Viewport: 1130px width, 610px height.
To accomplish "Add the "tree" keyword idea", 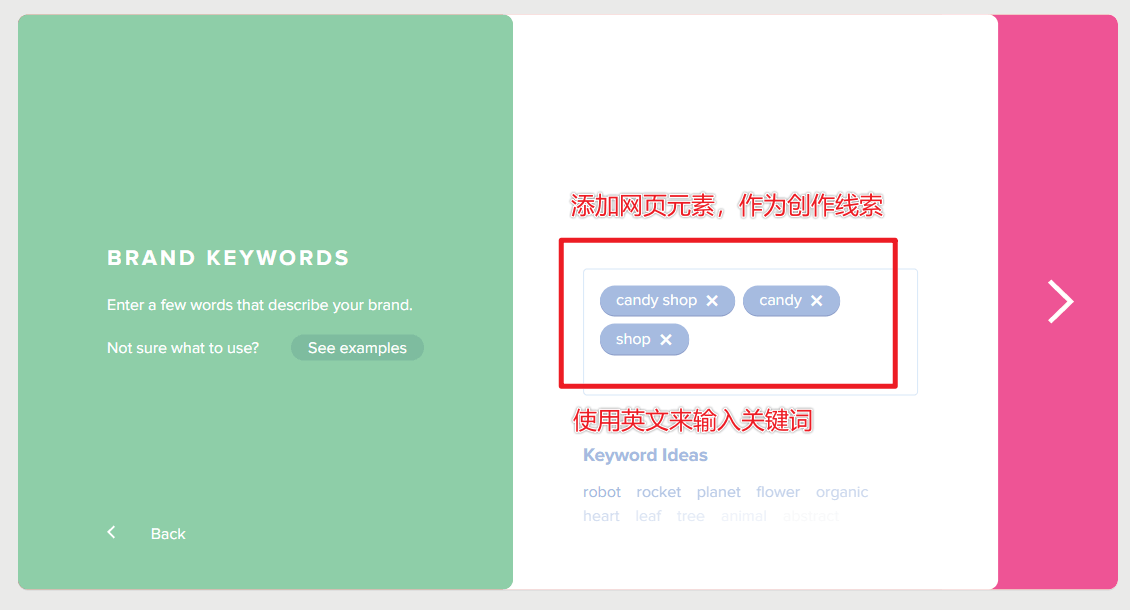I will click(x=690, y=515).
